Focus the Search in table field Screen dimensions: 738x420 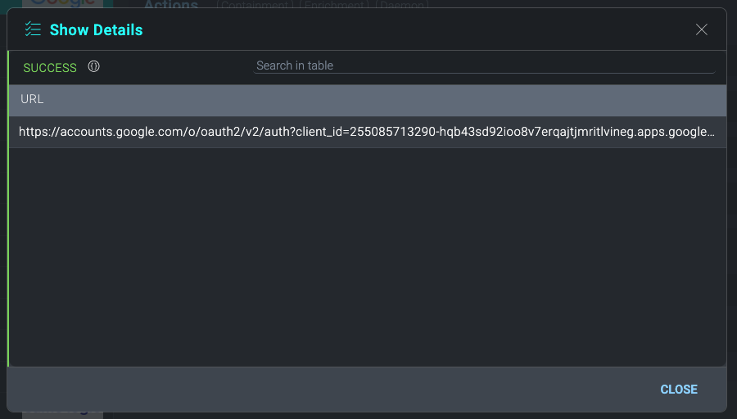(484, 66)
